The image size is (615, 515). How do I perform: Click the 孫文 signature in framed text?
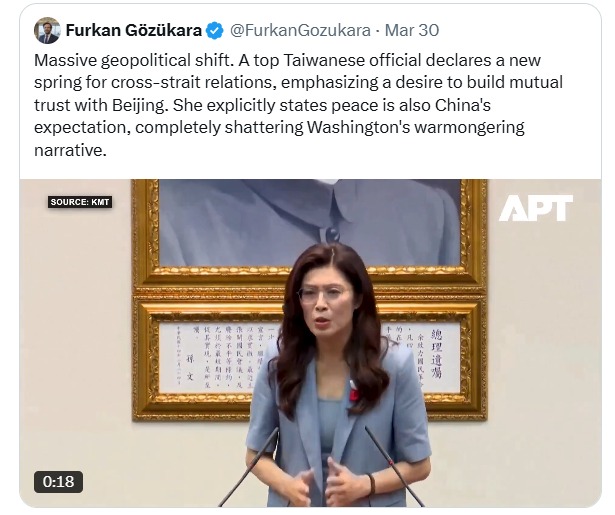pos(190,368)
